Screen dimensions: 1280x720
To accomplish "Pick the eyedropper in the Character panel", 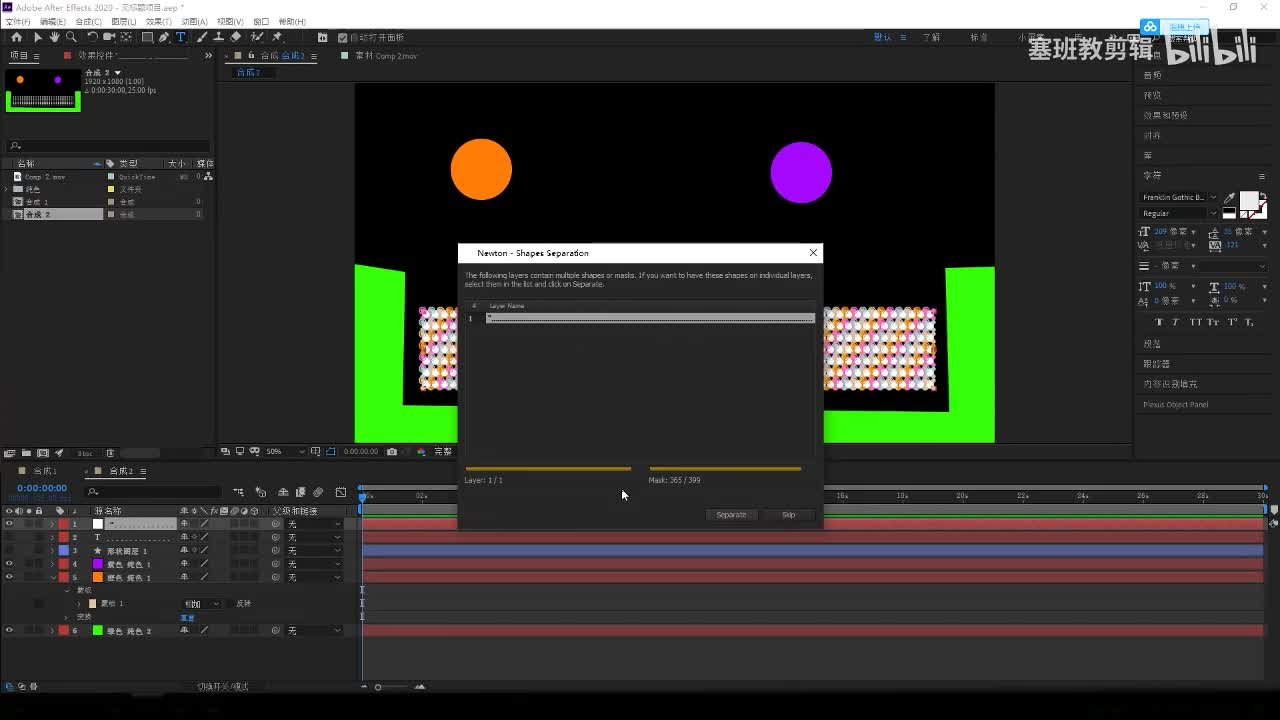I will pos(1229,198).
